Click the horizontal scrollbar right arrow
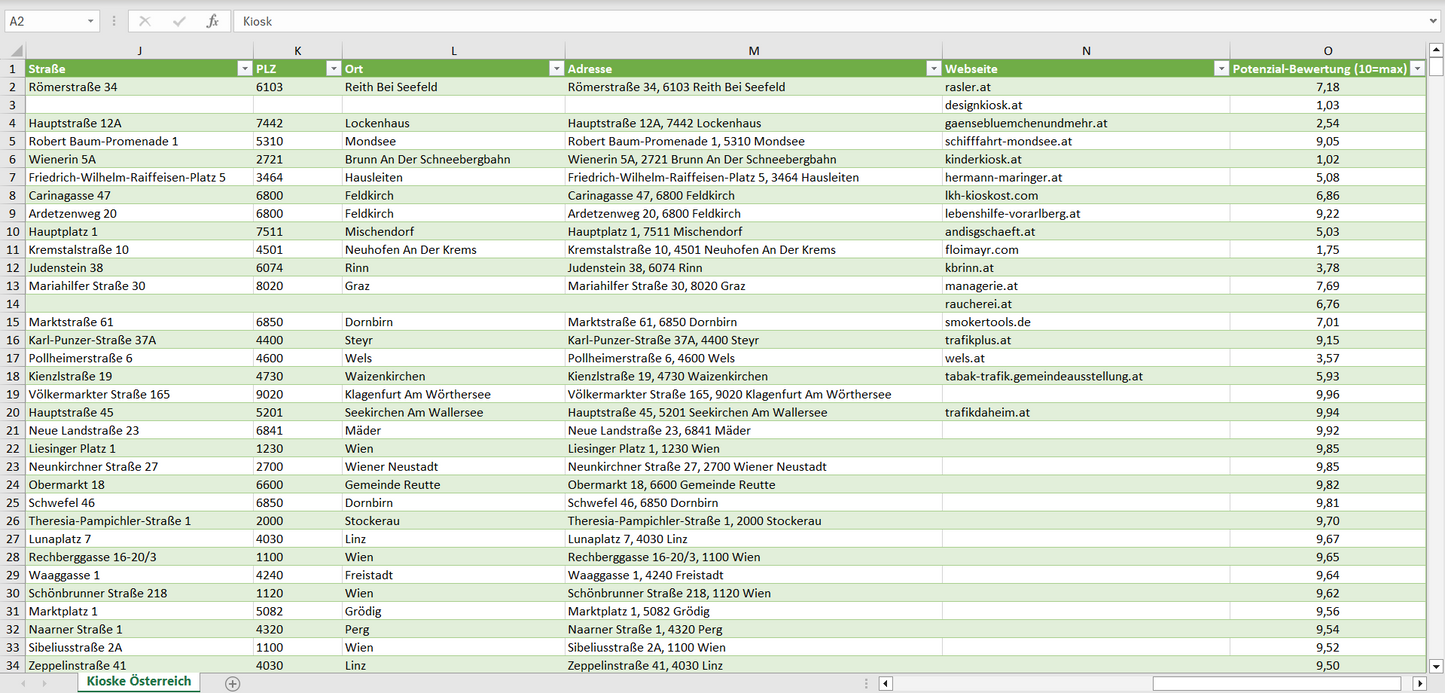 (1419, 684)
